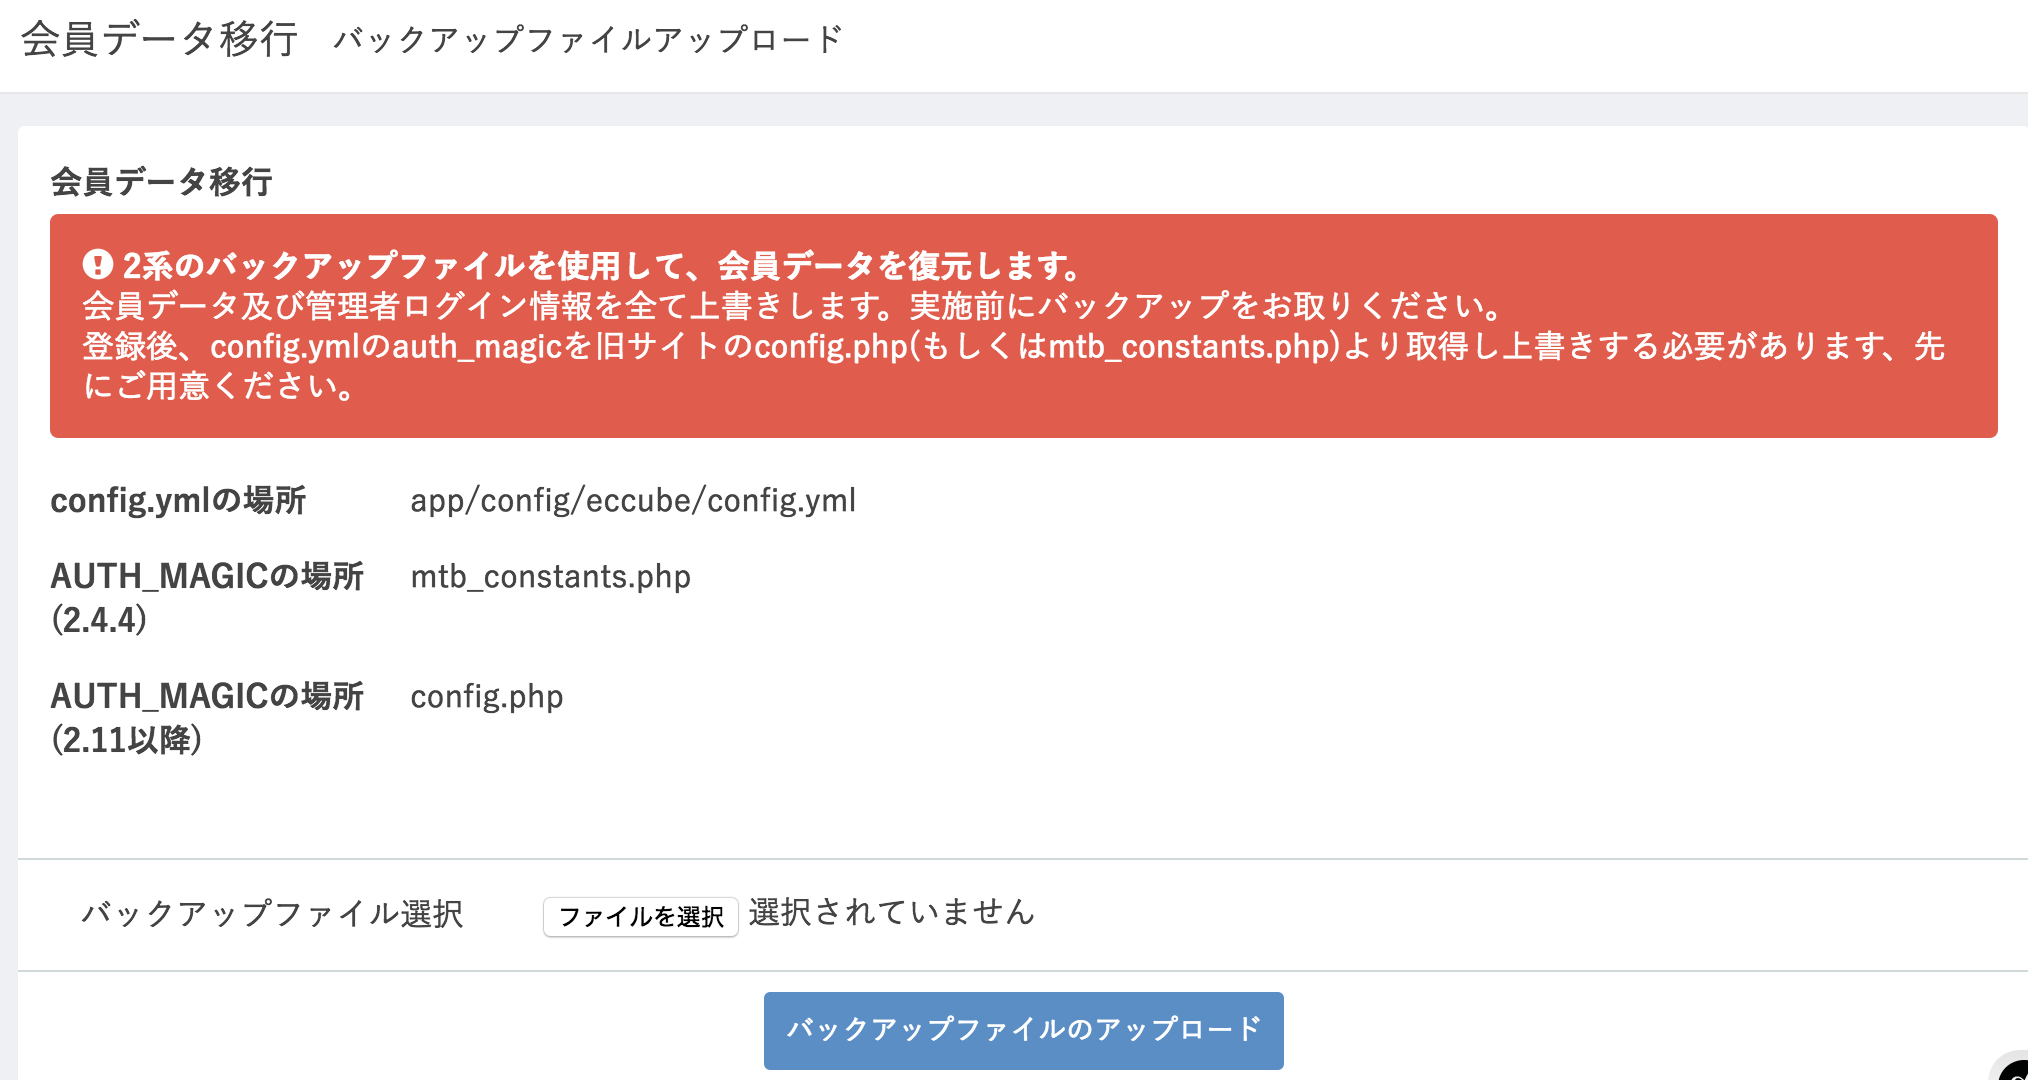Click the round black icon at bottom-right corner
2028x1080 pixels.
click(2014, 1068)
